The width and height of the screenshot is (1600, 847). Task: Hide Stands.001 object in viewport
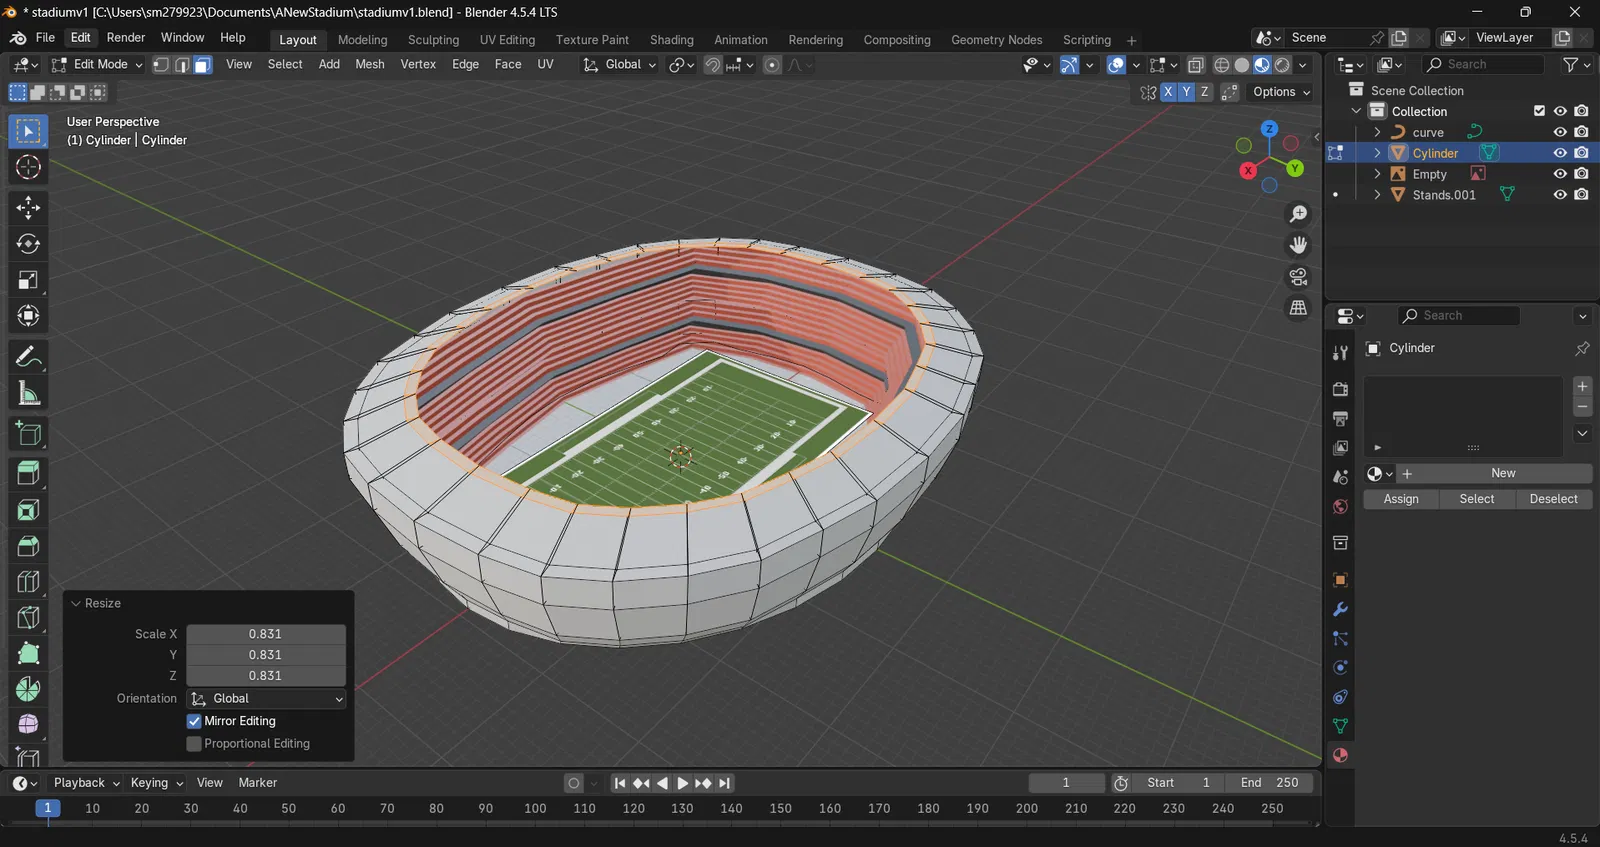click(1560, 195)
